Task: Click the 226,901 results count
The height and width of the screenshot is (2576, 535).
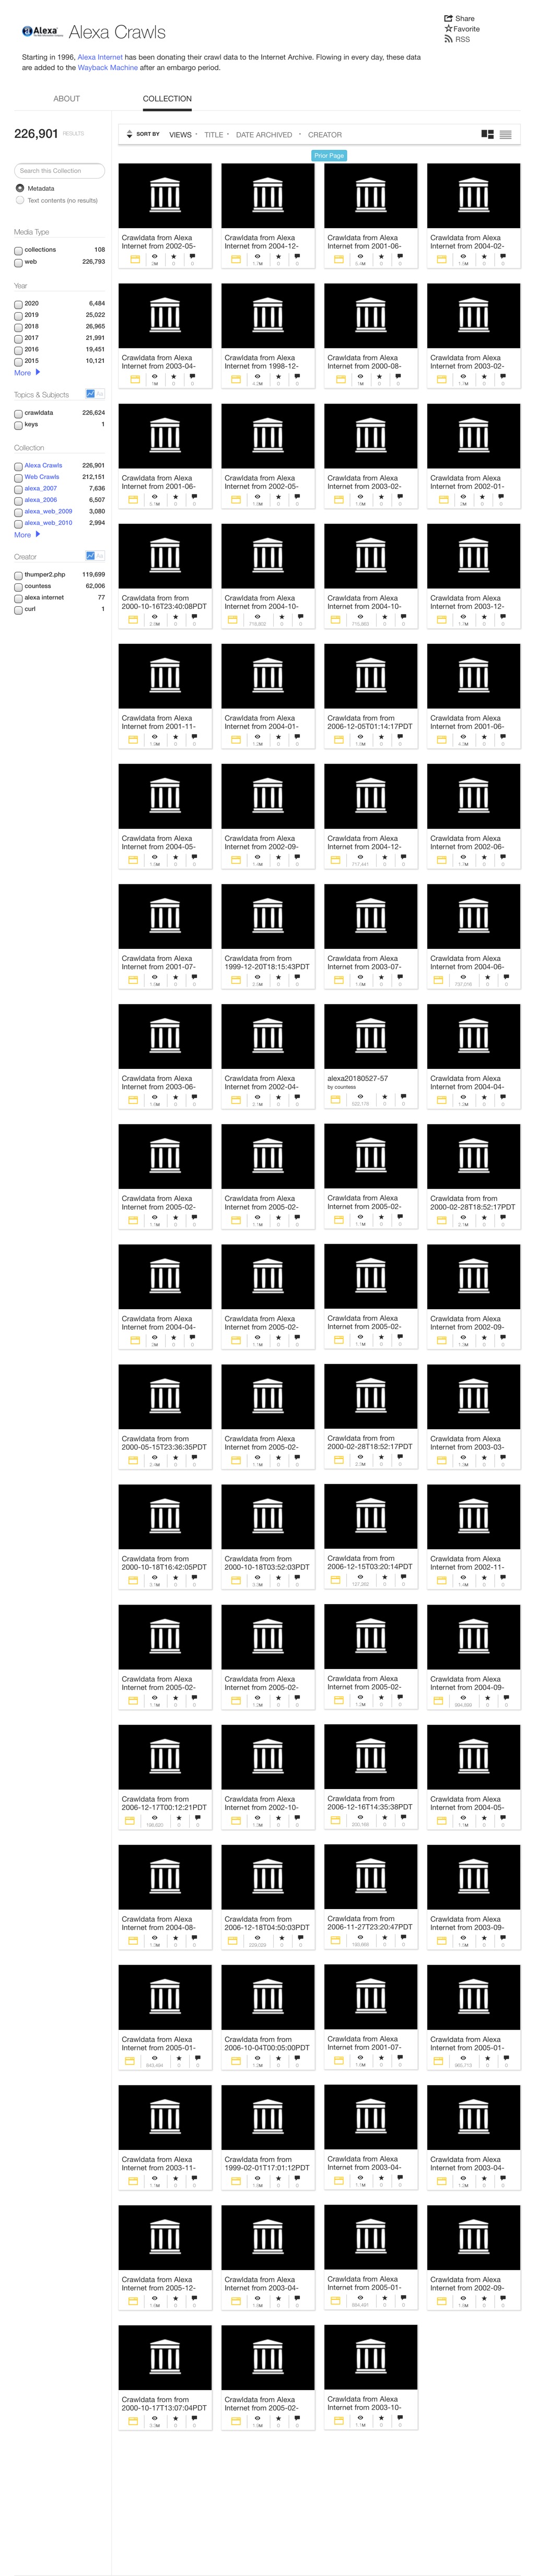Action: click(36, 133)
